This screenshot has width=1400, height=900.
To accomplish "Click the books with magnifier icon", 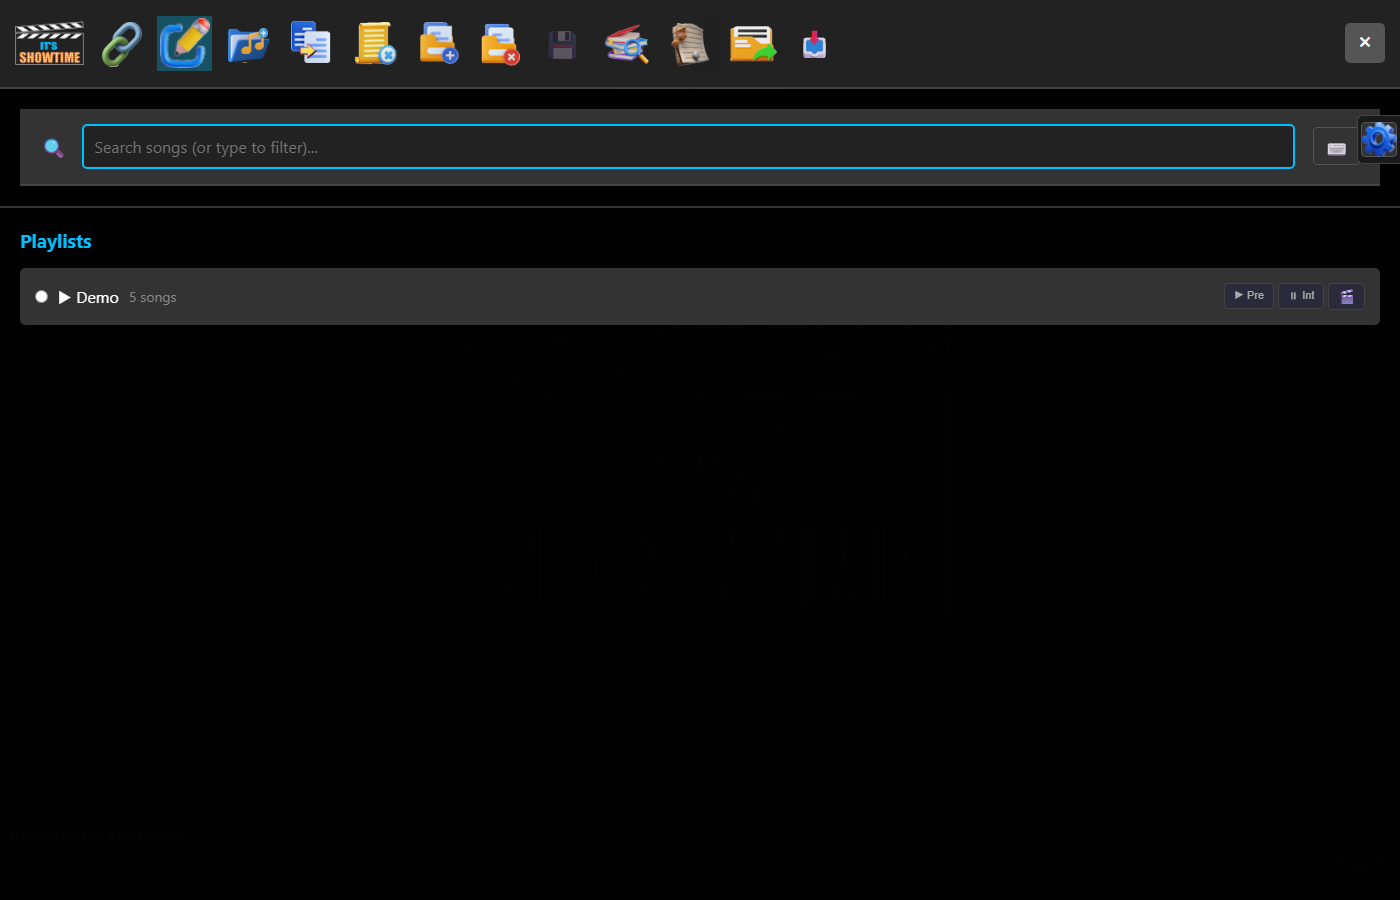I will click(x=627, y=44).
